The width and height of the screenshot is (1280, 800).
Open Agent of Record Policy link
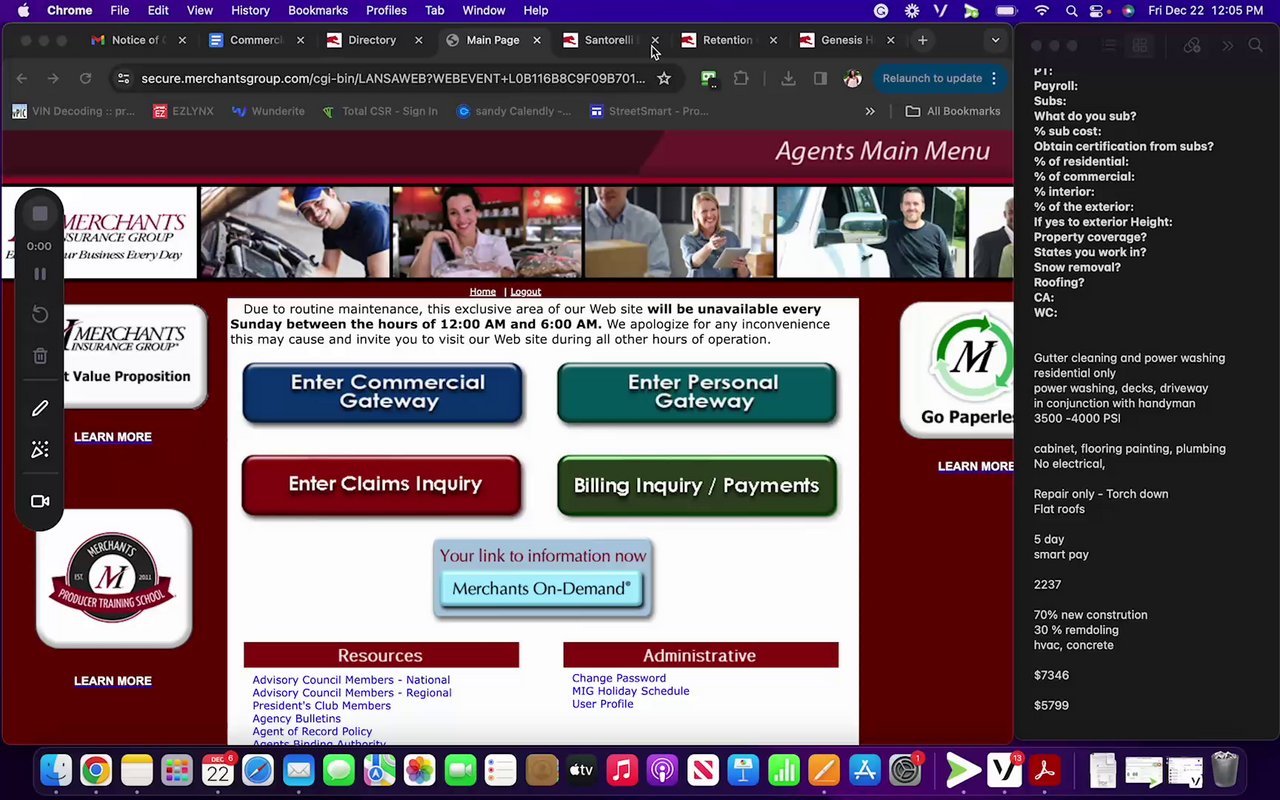point(312,732)
